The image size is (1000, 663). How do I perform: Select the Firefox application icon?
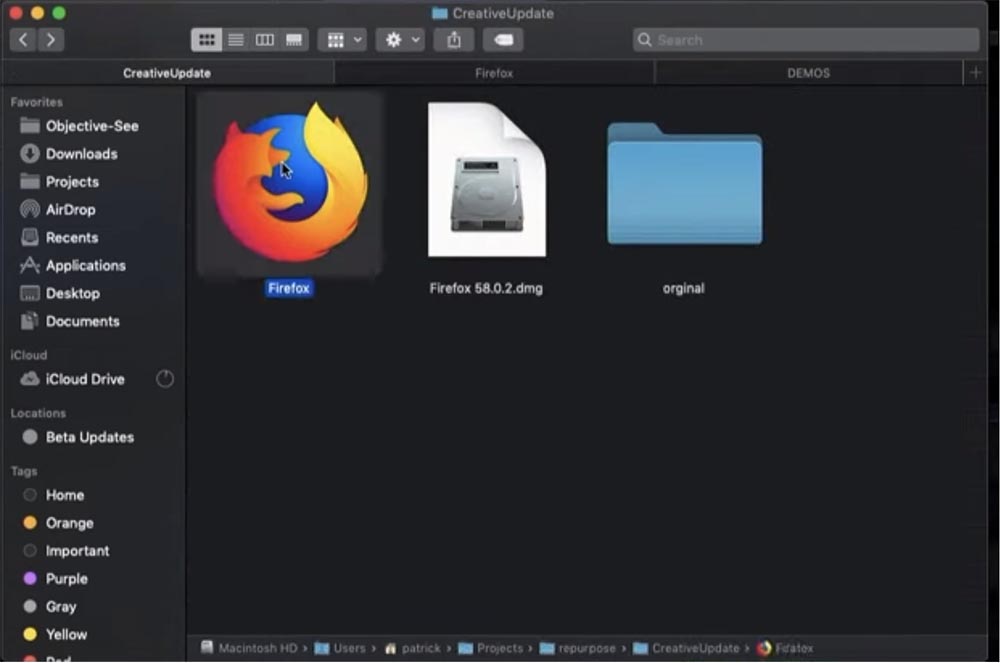tap(288, 180)
